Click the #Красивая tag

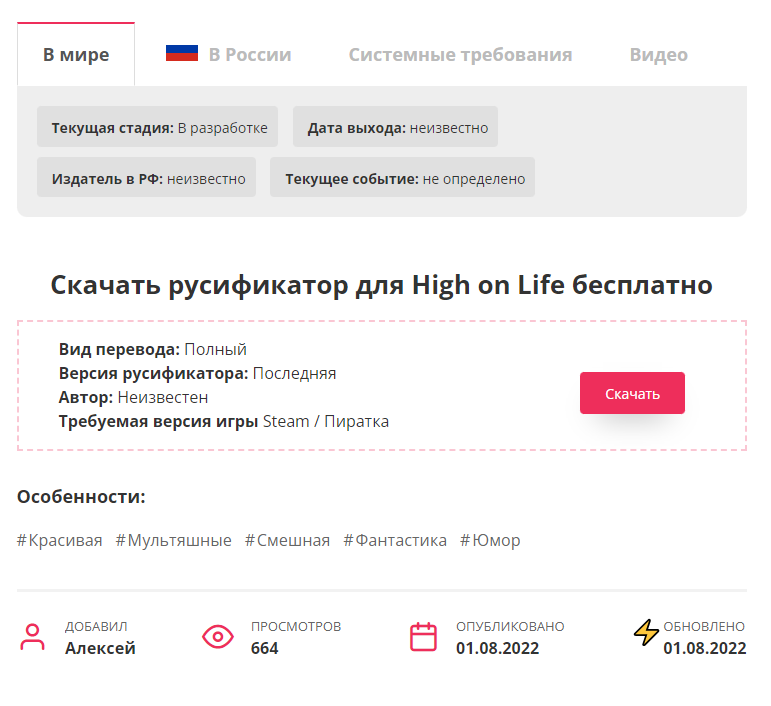(60, 540)
